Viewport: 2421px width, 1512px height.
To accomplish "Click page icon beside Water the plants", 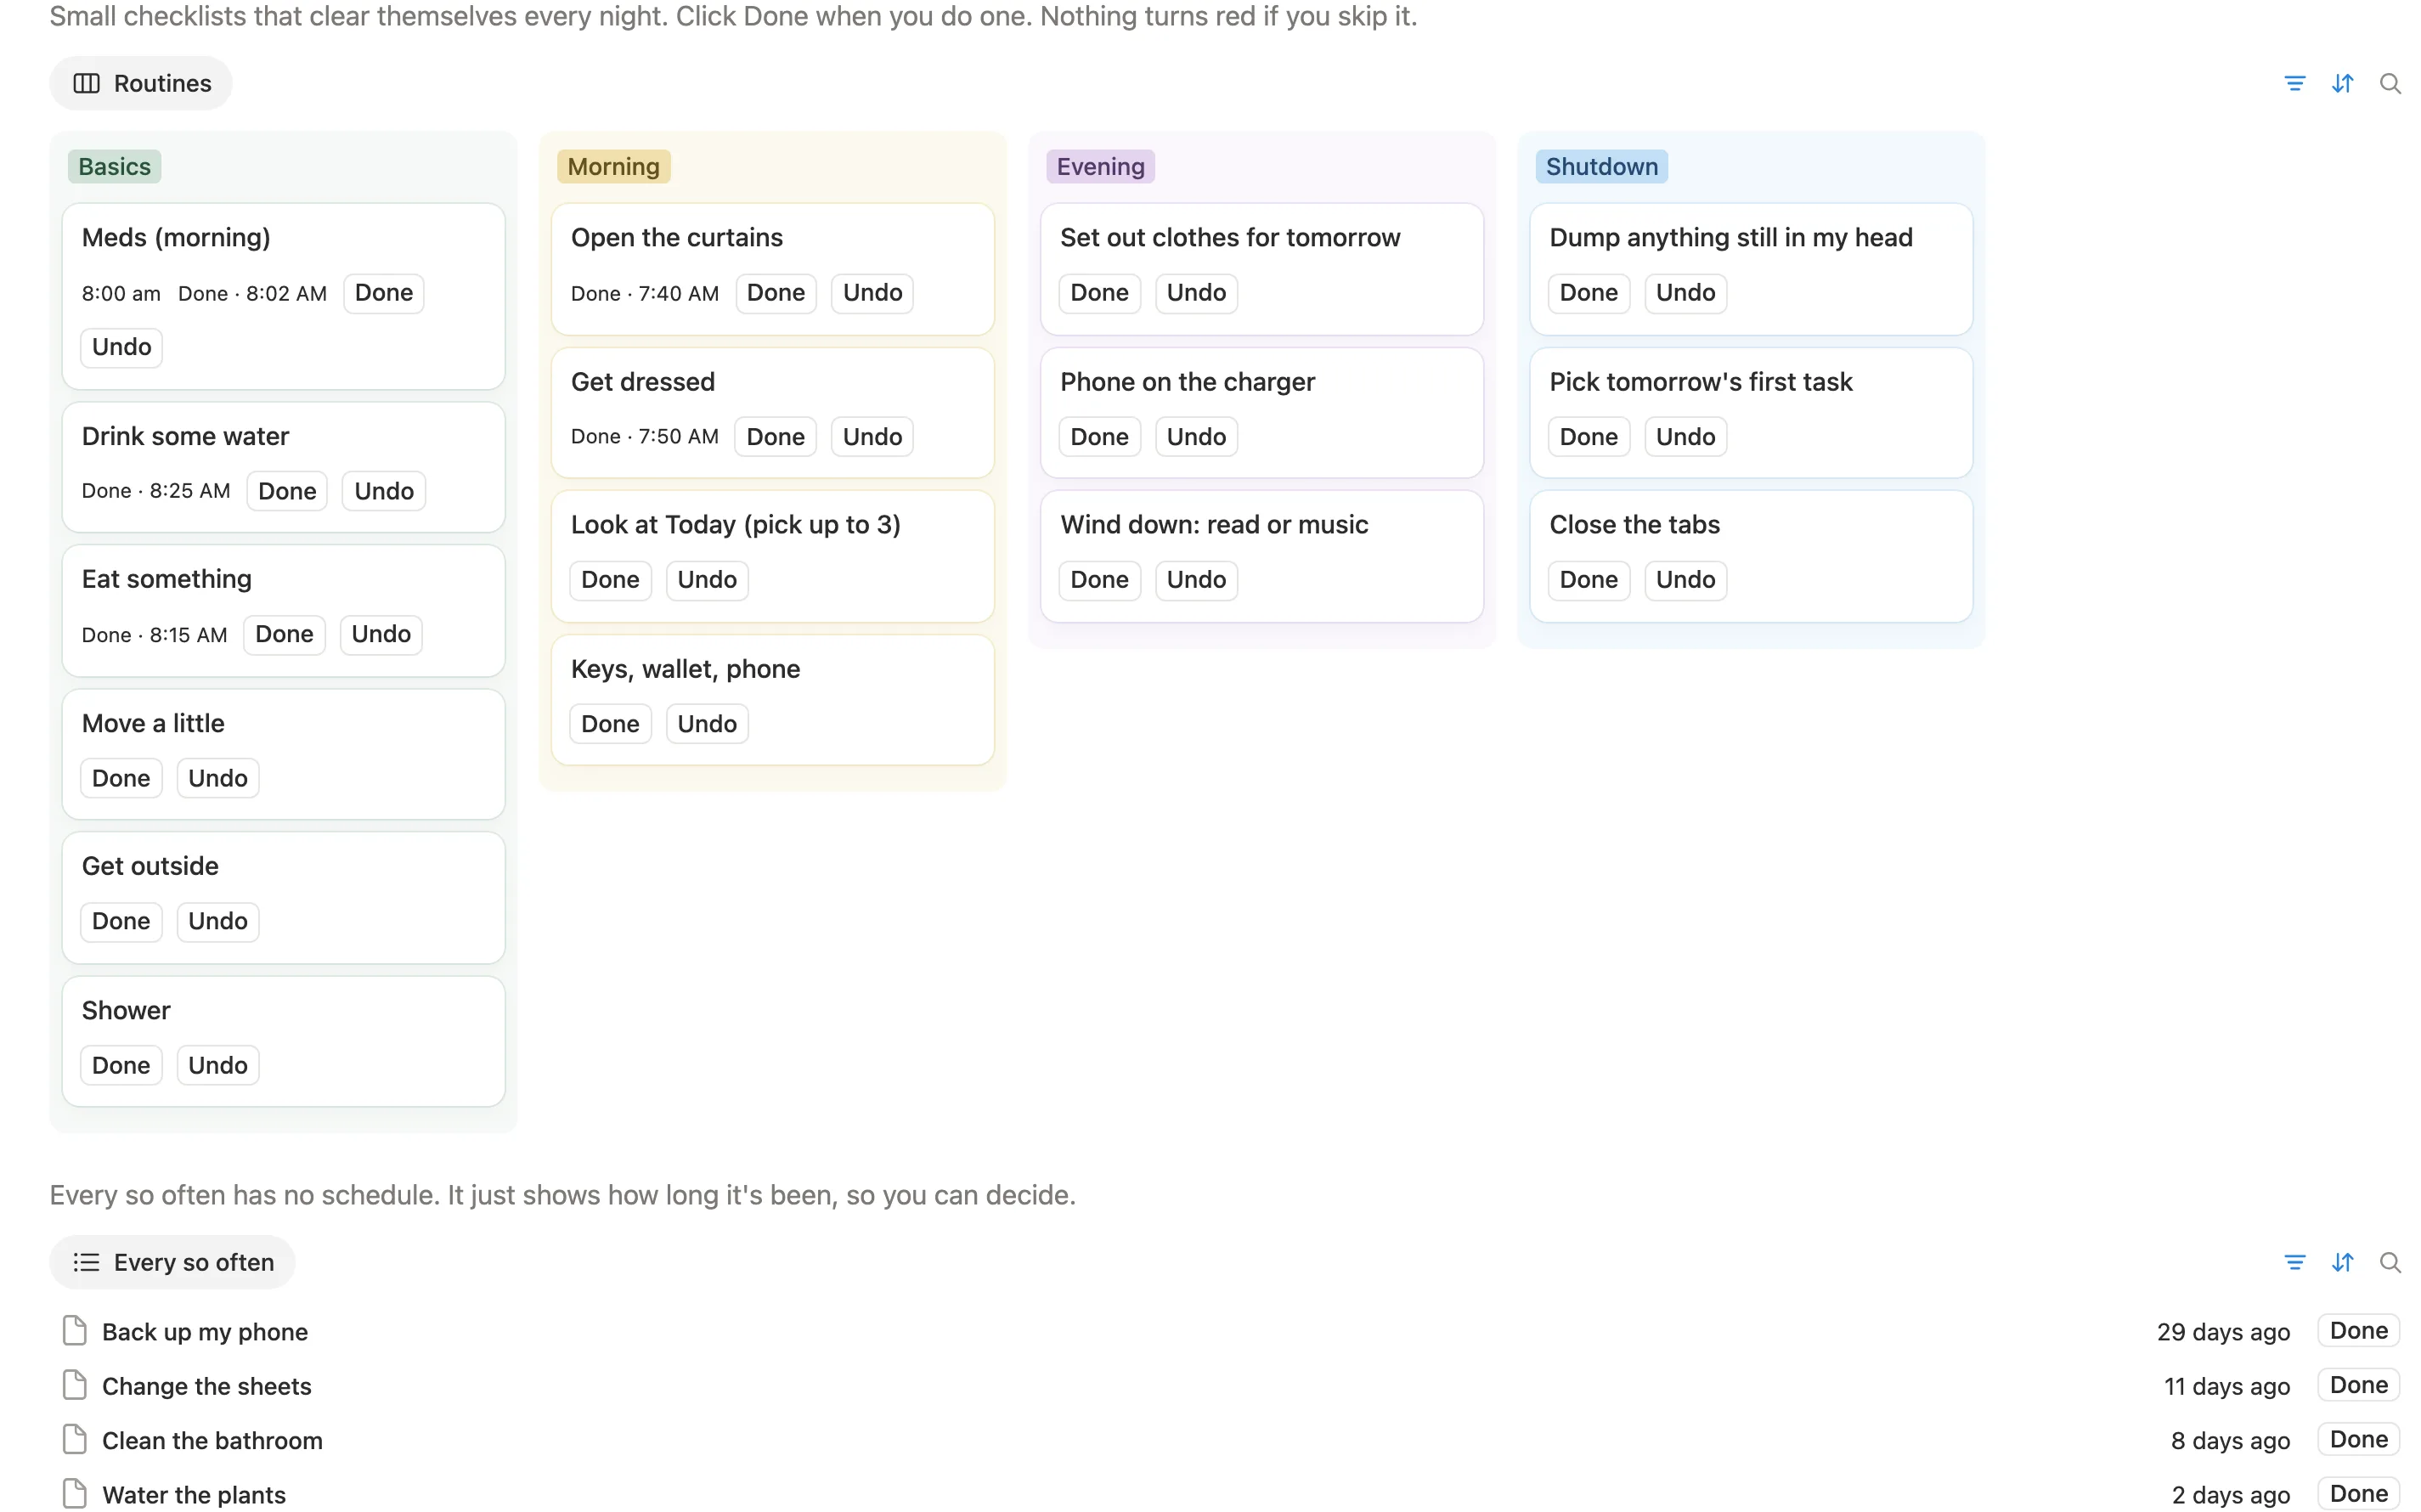I will 74,1494.
